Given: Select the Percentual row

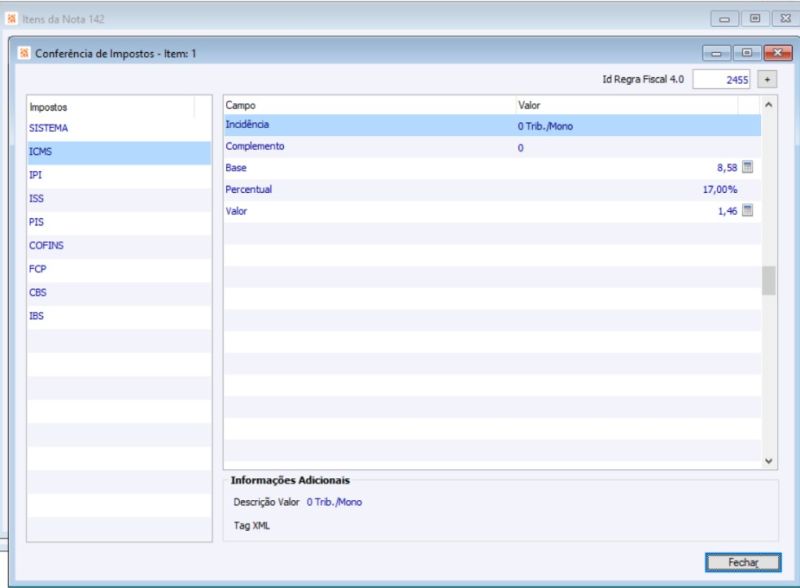Looking at the screenshot, I should point(492,190).
